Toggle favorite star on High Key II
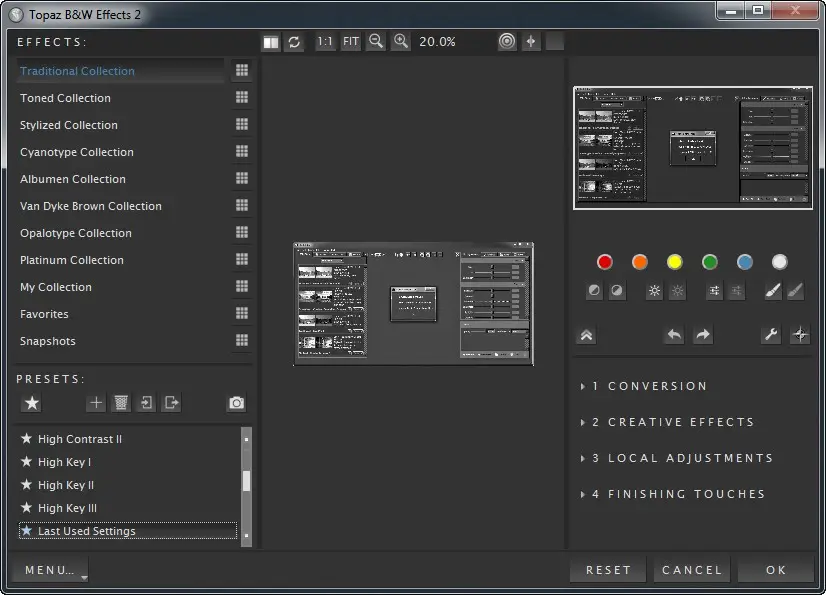 (27, 485)
